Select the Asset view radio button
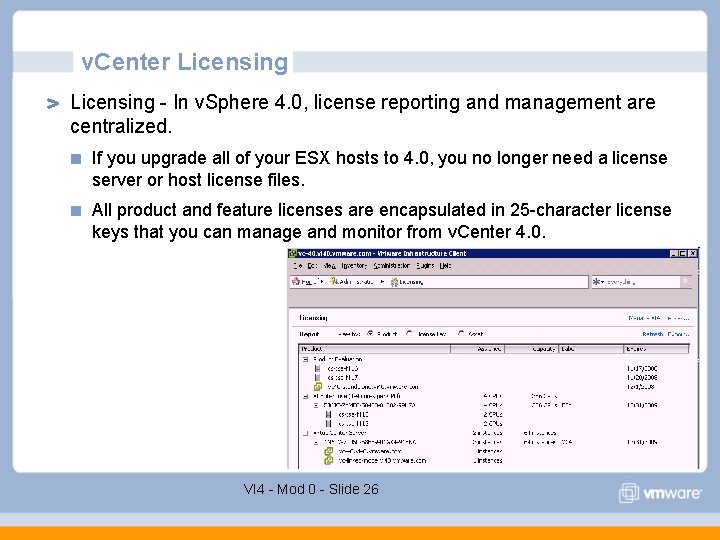Viewport: 720px width, 540px height. click(461, 334)
